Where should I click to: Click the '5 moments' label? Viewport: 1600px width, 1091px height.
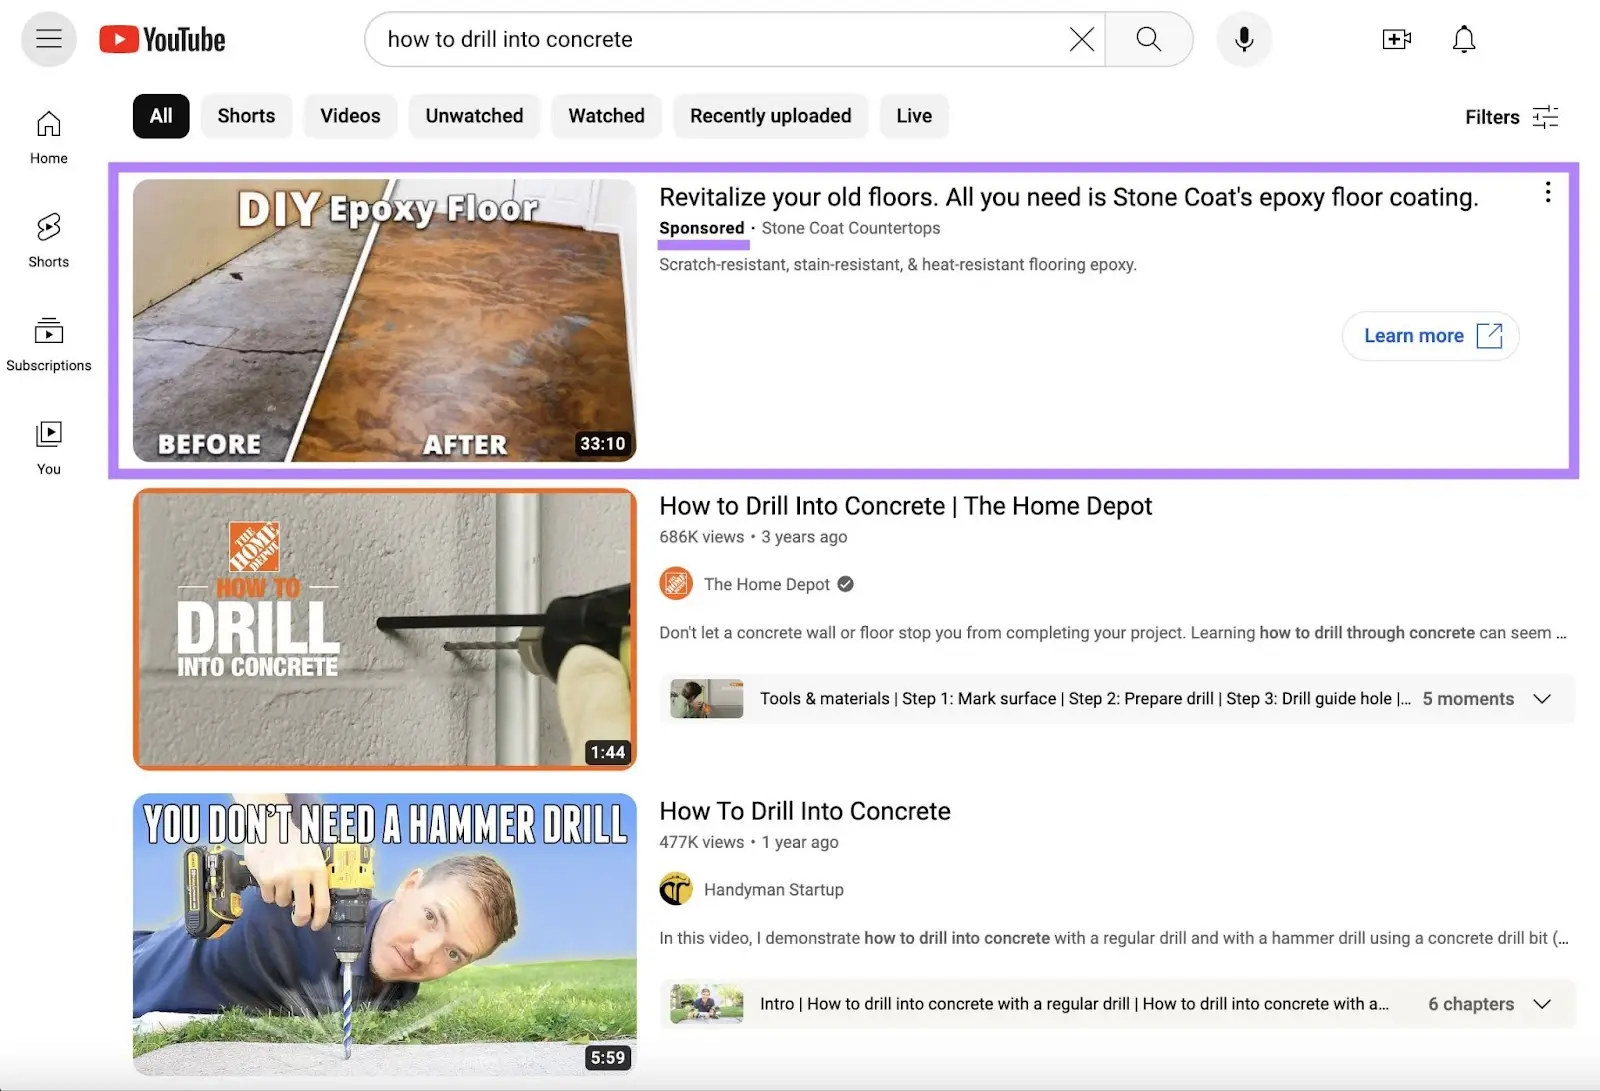tap(1468, 698)
